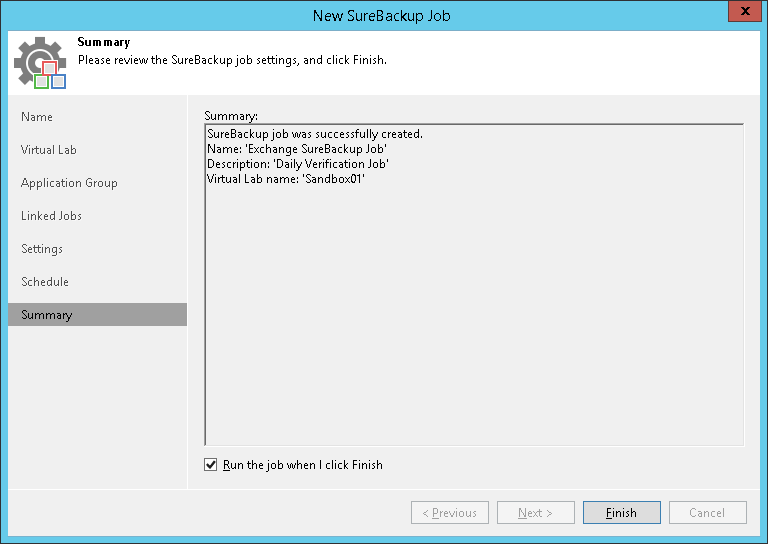Close the New SureBackup Job dialog
The width and height of the screenshot is (768, 544).
click(x=744, y=11)
